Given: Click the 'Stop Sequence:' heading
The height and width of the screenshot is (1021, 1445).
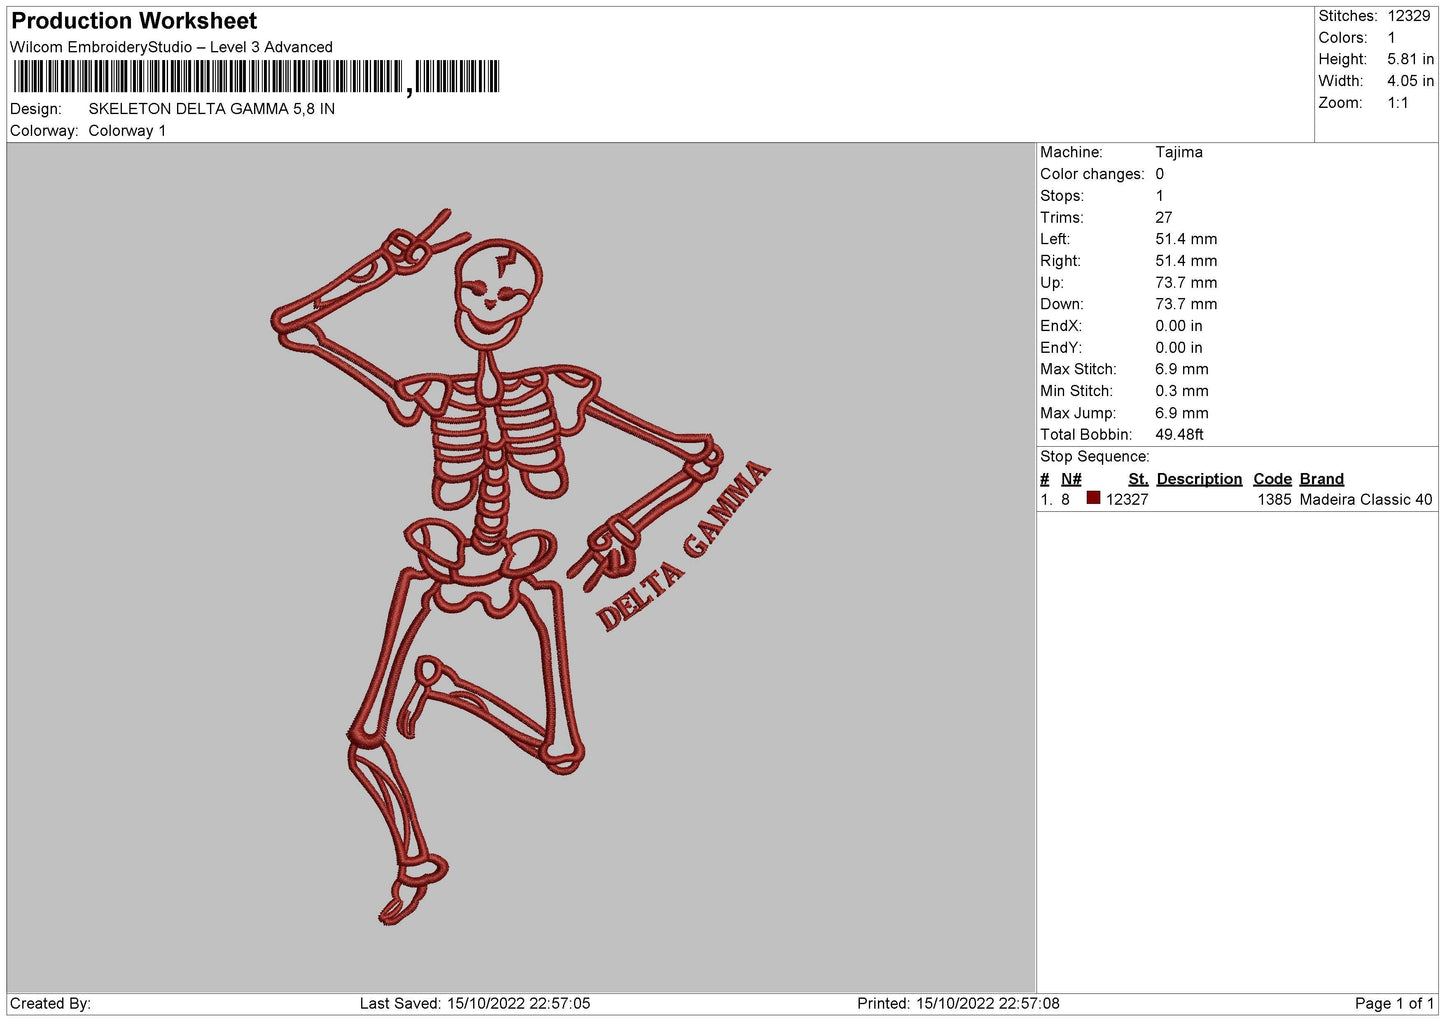Looking at the screenshot, I should (1095, 457).
